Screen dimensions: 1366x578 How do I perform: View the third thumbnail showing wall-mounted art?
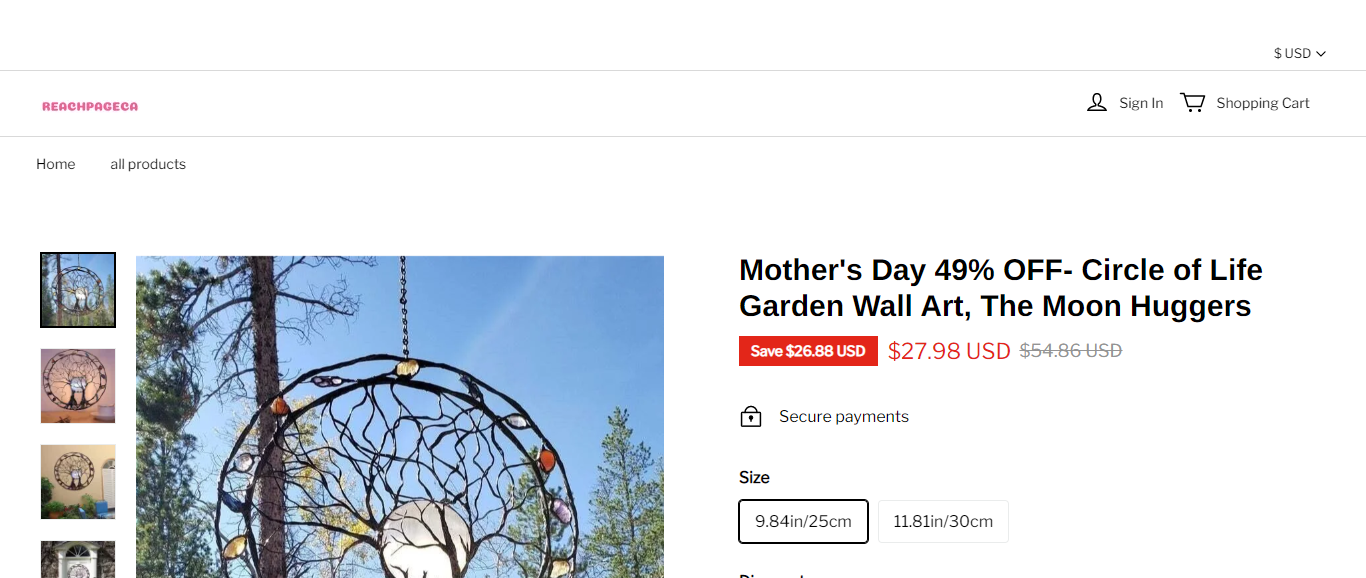point(78,482)
